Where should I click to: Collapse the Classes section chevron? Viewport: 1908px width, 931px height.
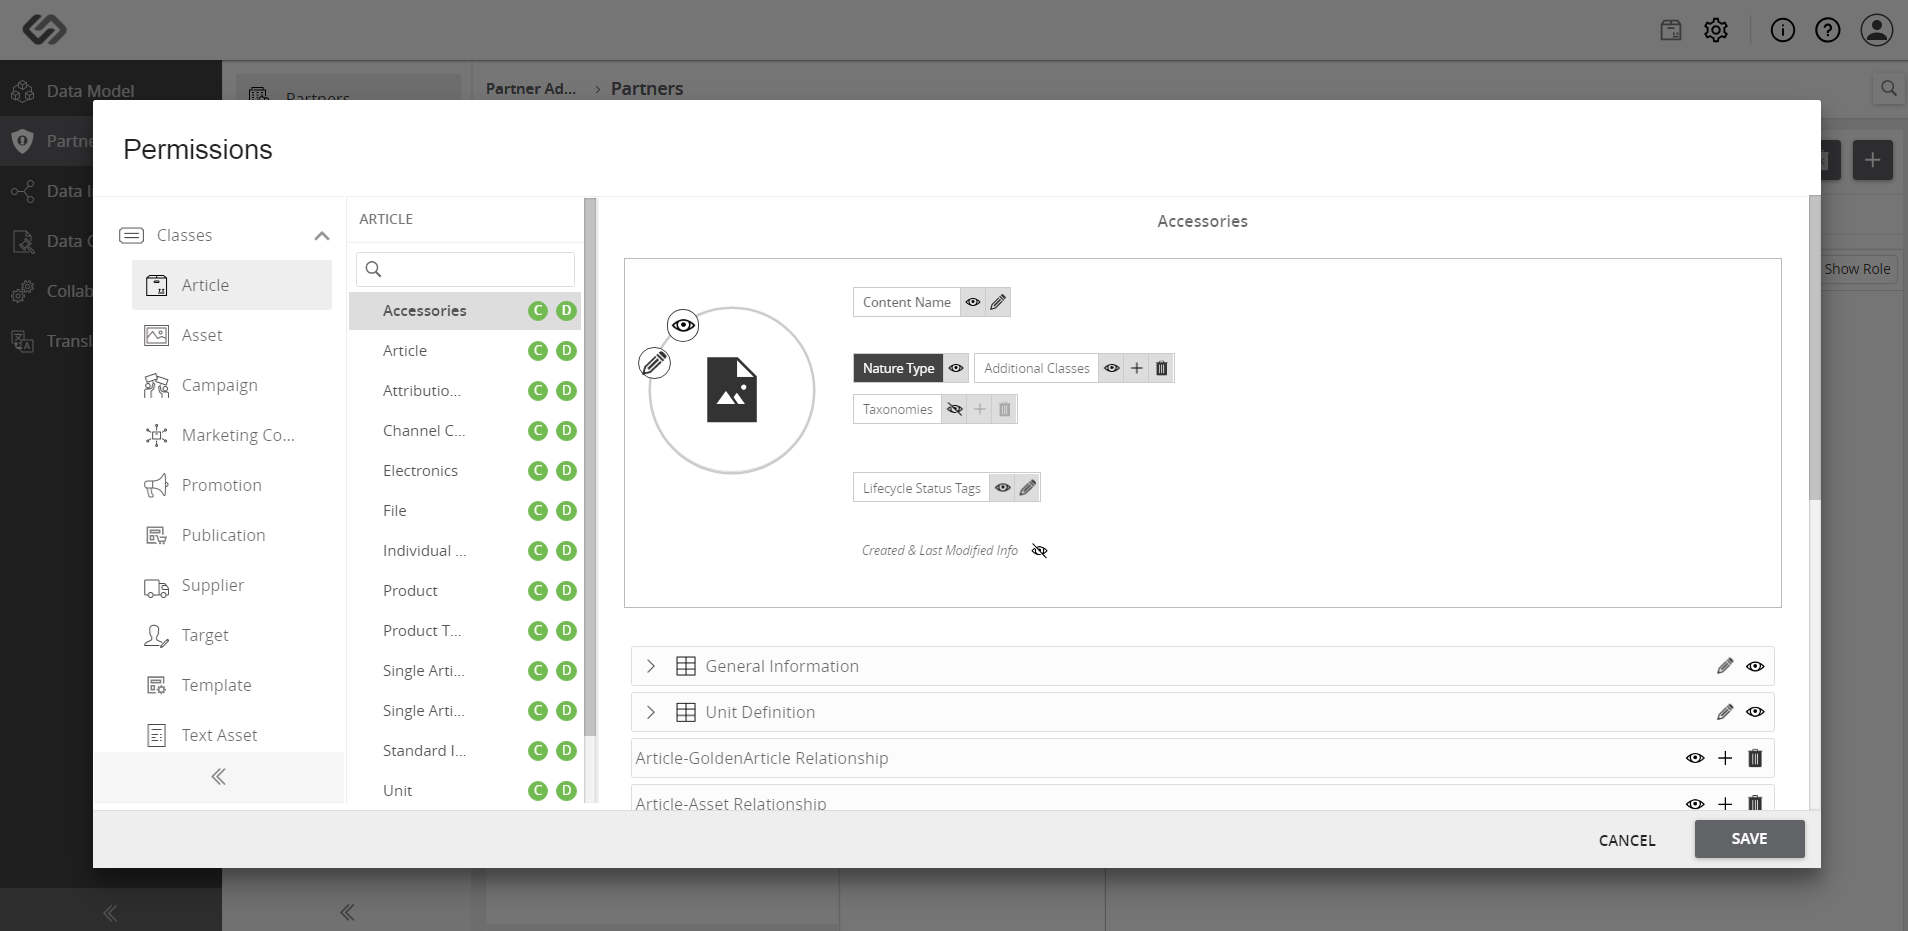[x=322, y=236]
